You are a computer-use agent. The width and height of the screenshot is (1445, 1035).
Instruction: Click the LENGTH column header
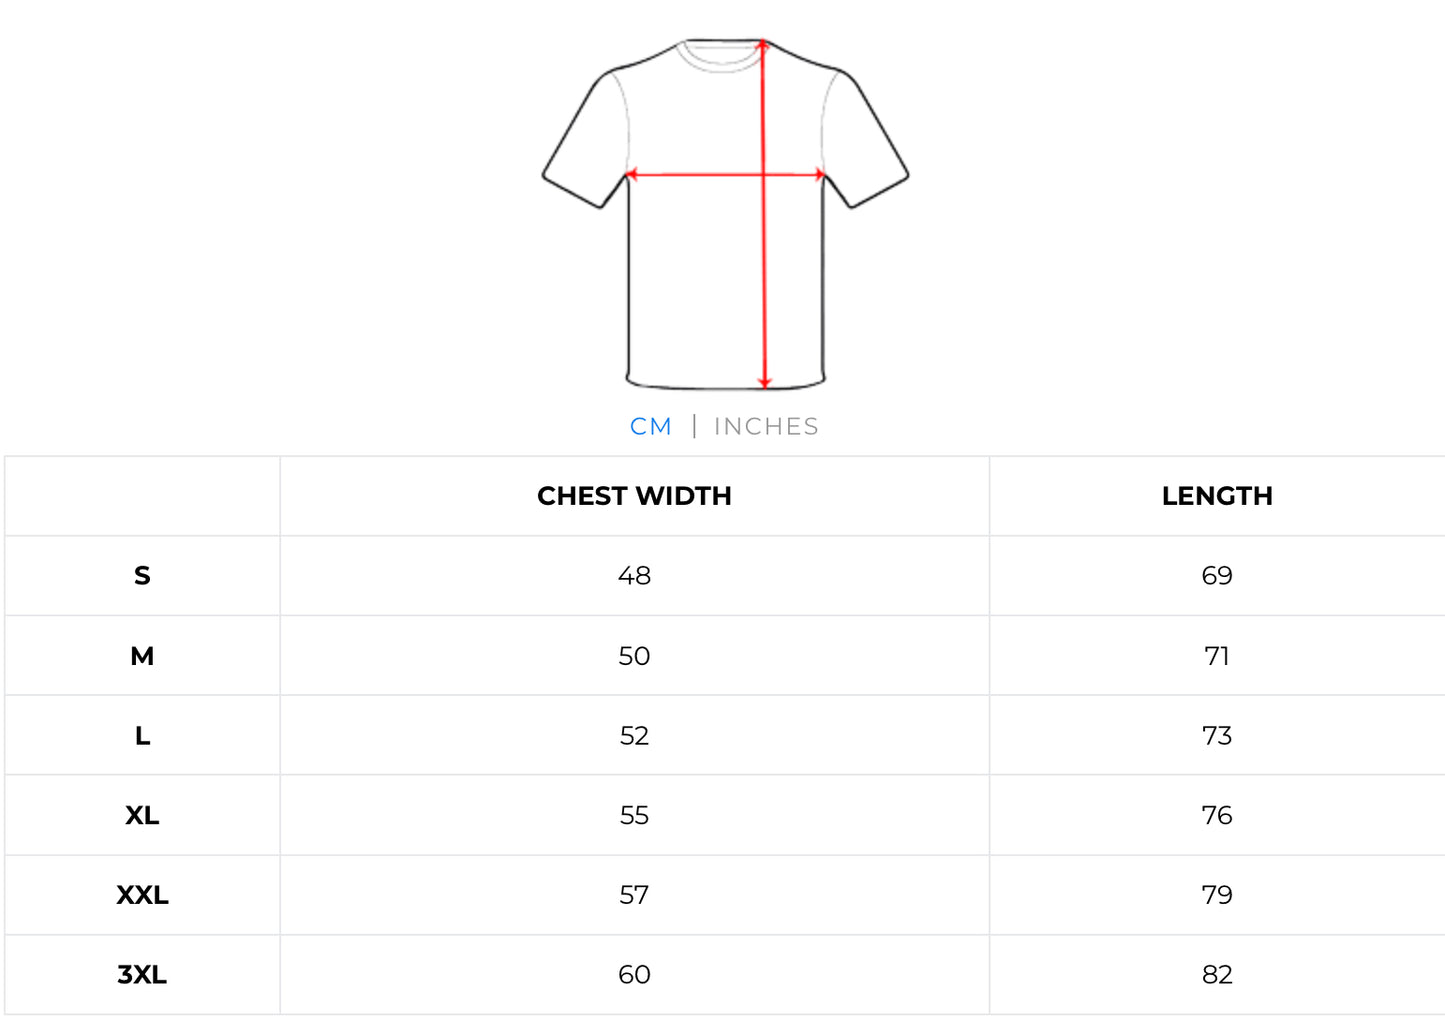pyautogui.click(x=1217, y=496)
